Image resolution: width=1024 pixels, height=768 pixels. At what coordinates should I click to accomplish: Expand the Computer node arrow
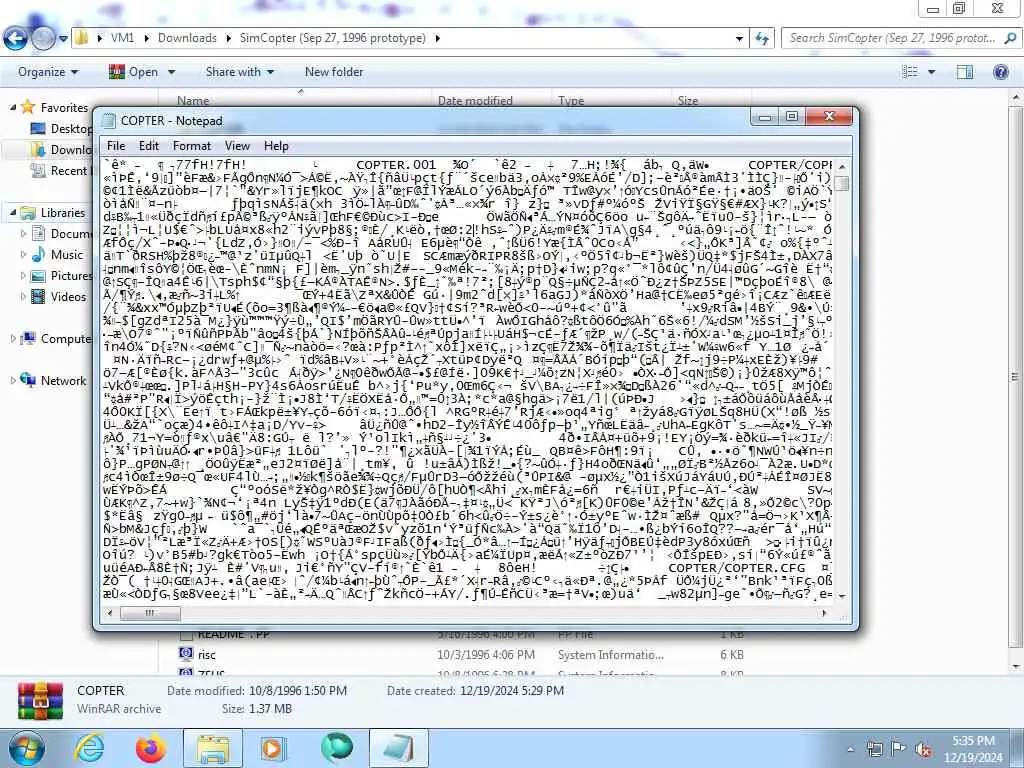click(13, 338)
